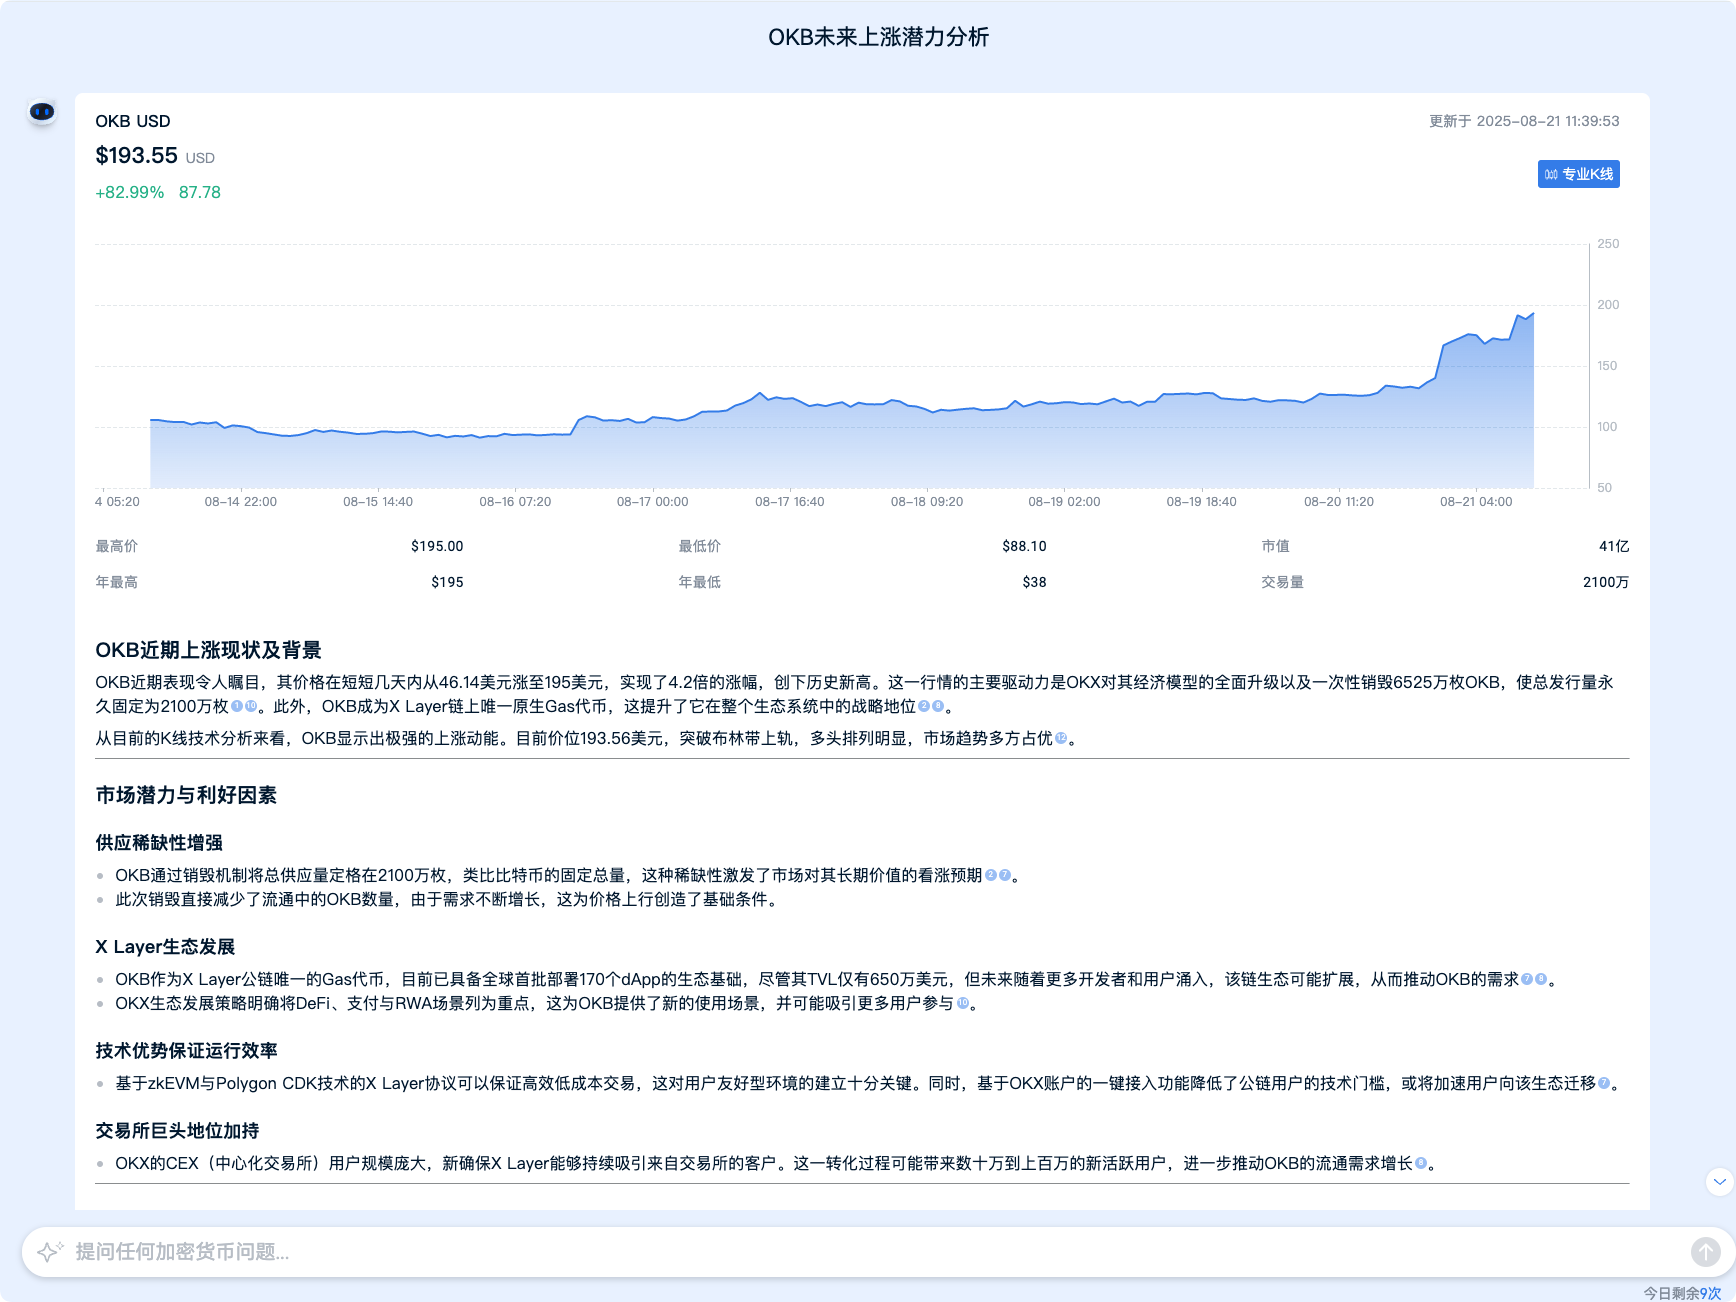Open citation 7 after 看涨预期
Screen dimensions: 1736x1302
click(x=1005, y=875)
